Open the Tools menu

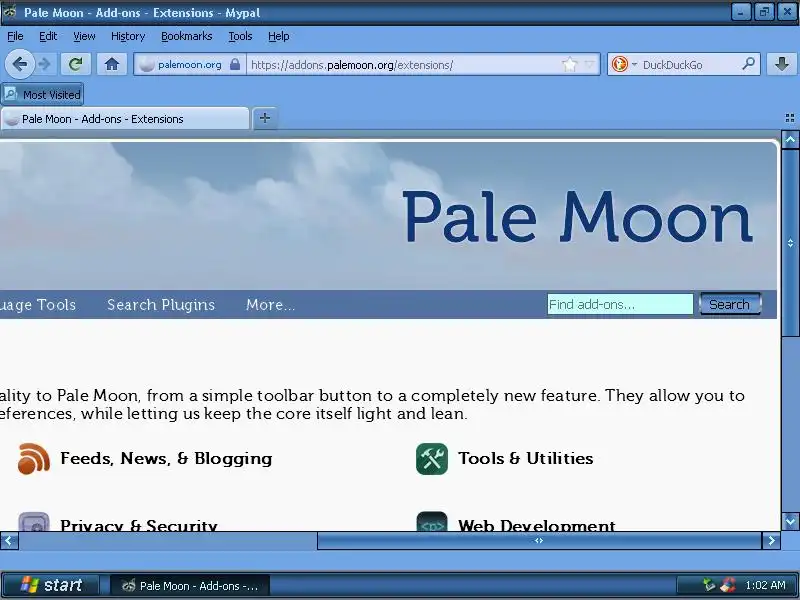pyautogui.click(x=240, y=36)
